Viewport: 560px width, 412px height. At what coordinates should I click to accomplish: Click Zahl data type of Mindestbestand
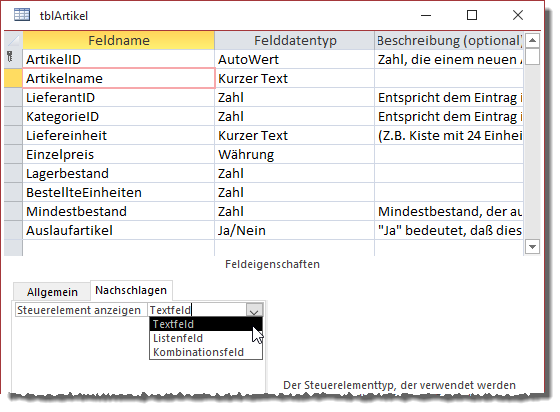coord(295,211)
